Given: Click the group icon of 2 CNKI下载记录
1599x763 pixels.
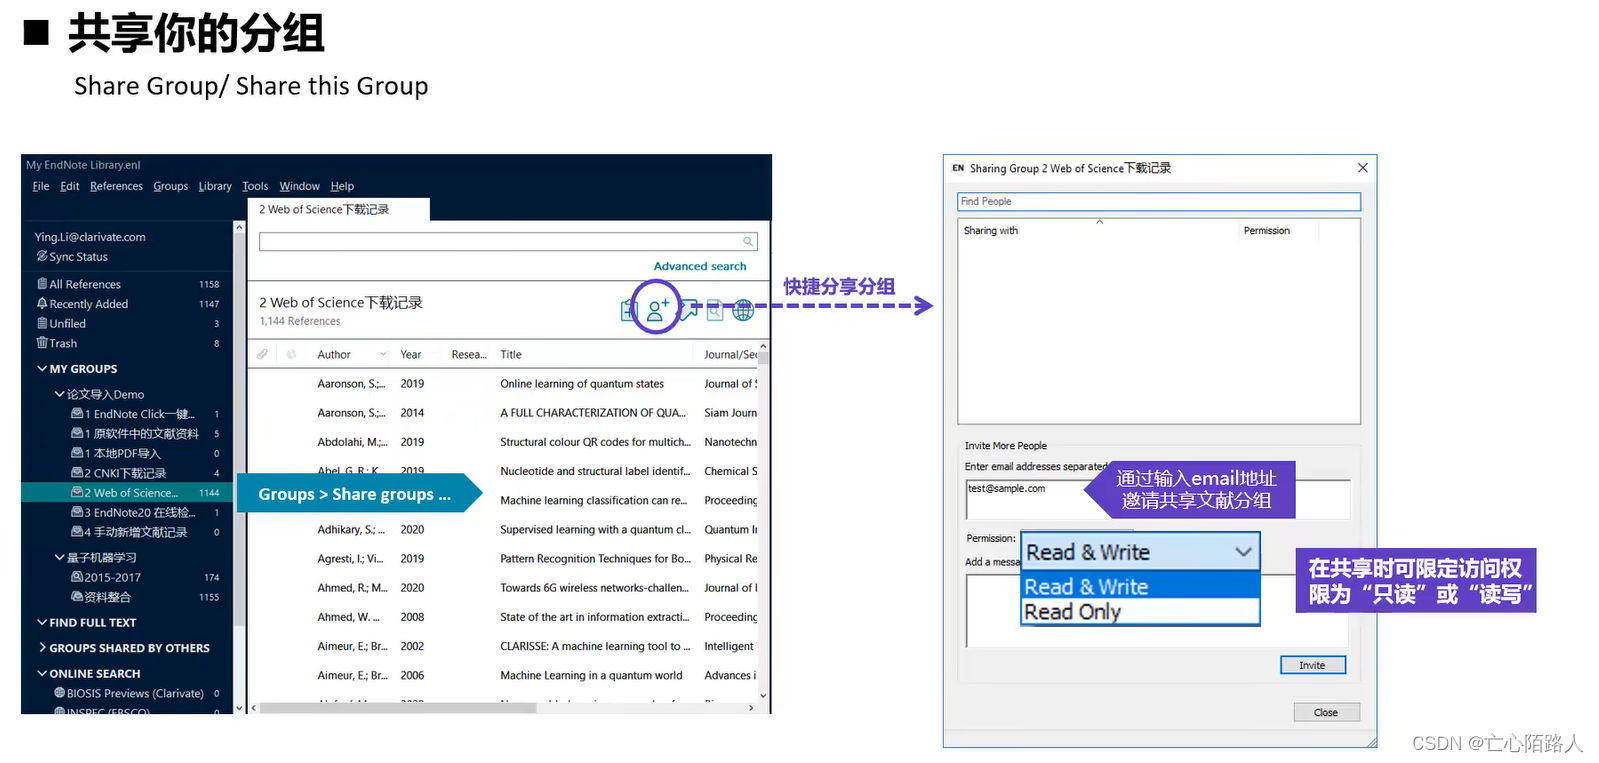Looking at the screenshot, I should point(77,473).
